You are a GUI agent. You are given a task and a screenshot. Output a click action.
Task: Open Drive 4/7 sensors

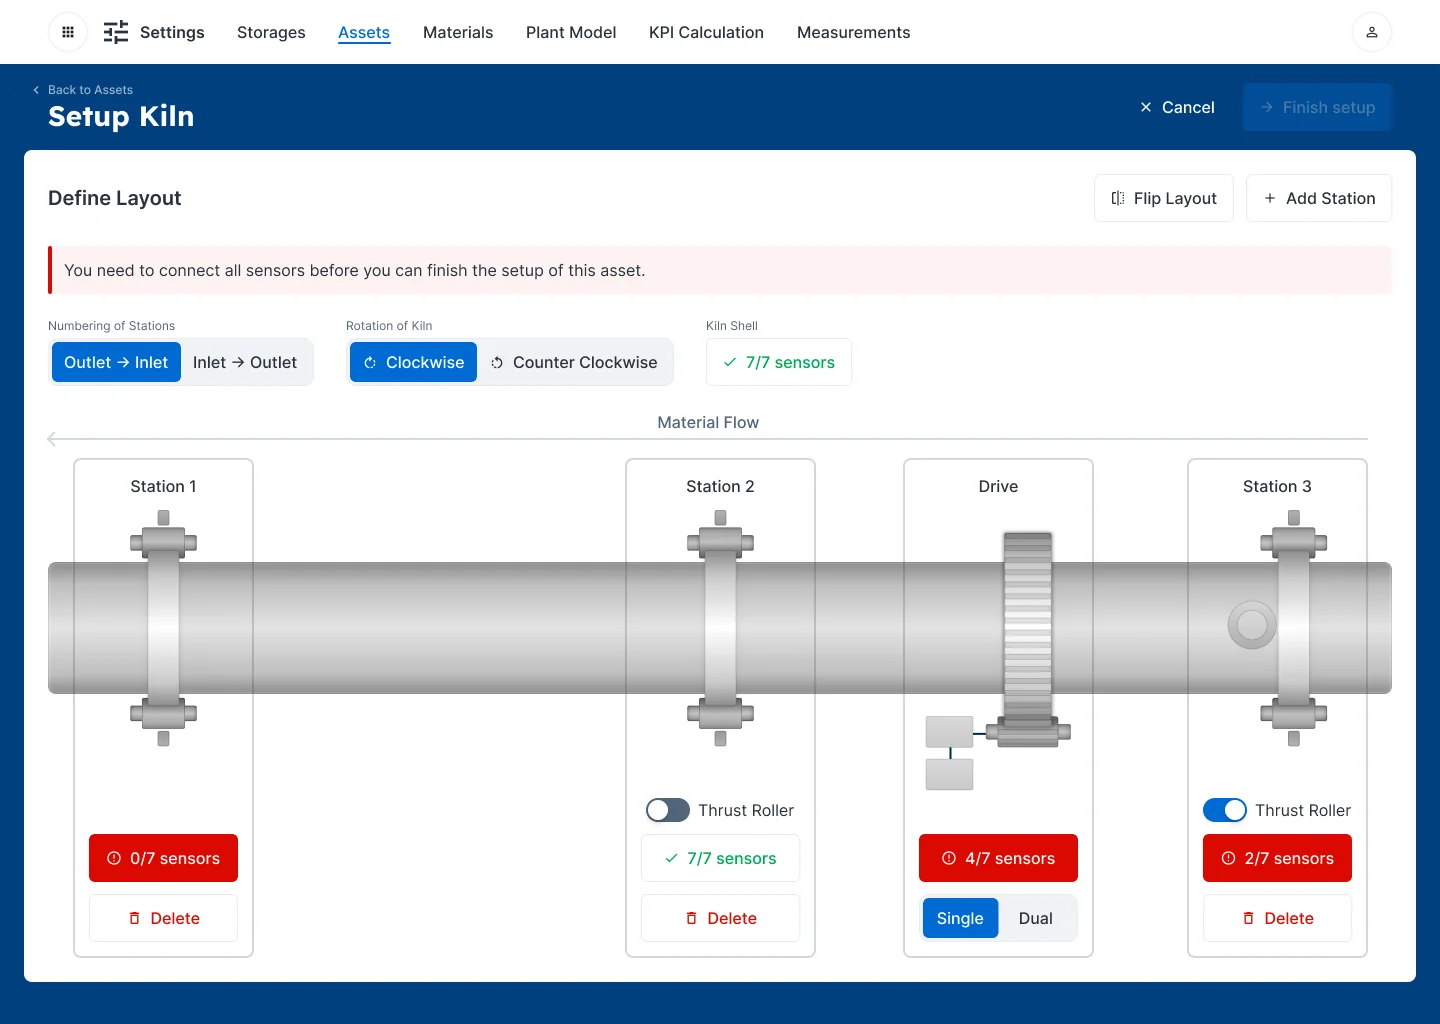[998, 858]
